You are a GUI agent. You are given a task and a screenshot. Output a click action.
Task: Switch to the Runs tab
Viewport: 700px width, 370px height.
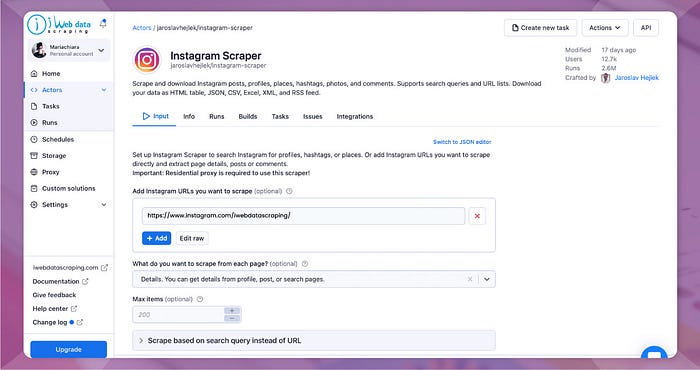(217, 116)
